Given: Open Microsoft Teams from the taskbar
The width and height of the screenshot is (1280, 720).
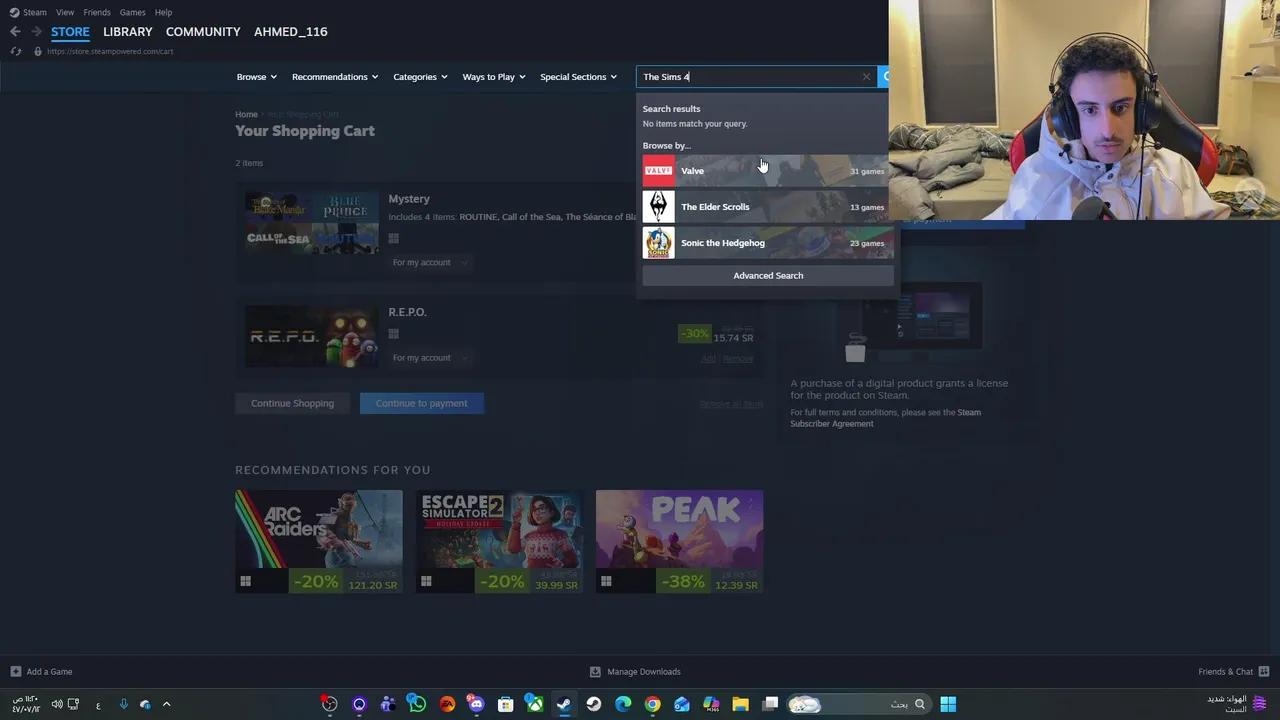Looking at the screenshot, I should pos(388,704).
